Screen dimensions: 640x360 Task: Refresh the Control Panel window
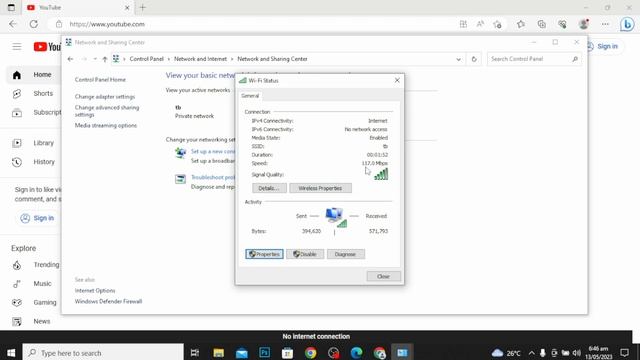pos(474,59)
